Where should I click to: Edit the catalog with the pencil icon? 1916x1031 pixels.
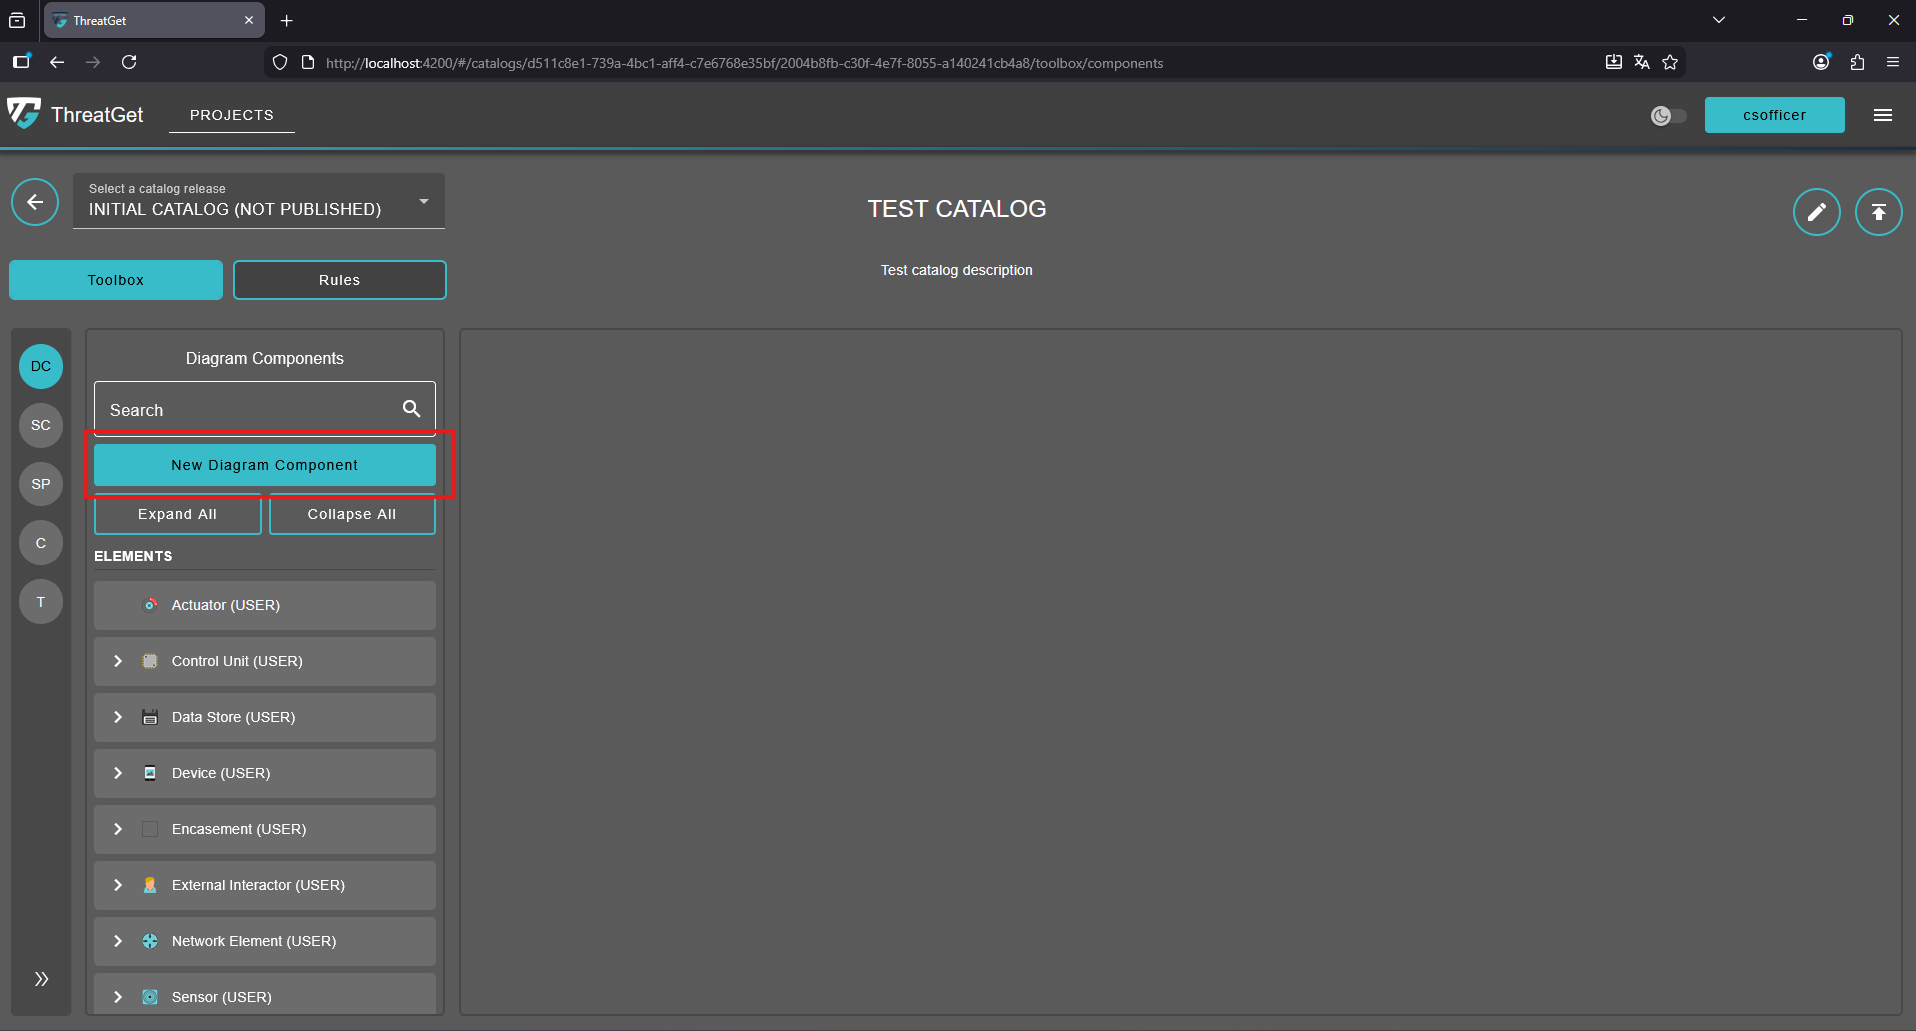(x=1816, y=211)
